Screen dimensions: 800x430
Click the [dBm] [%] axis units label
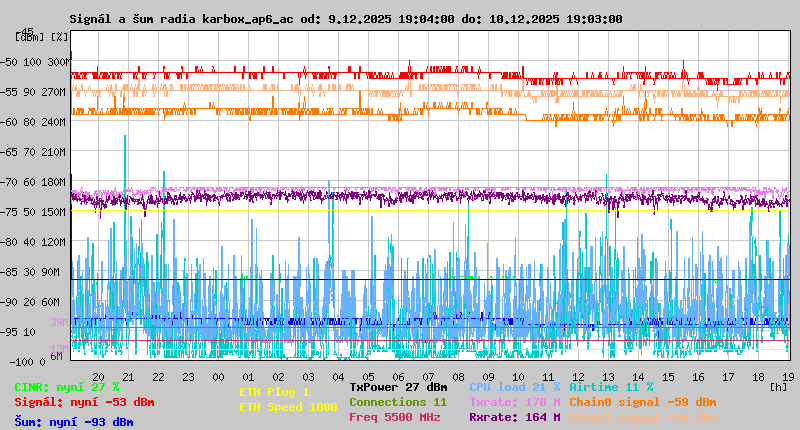click(41, 36)
